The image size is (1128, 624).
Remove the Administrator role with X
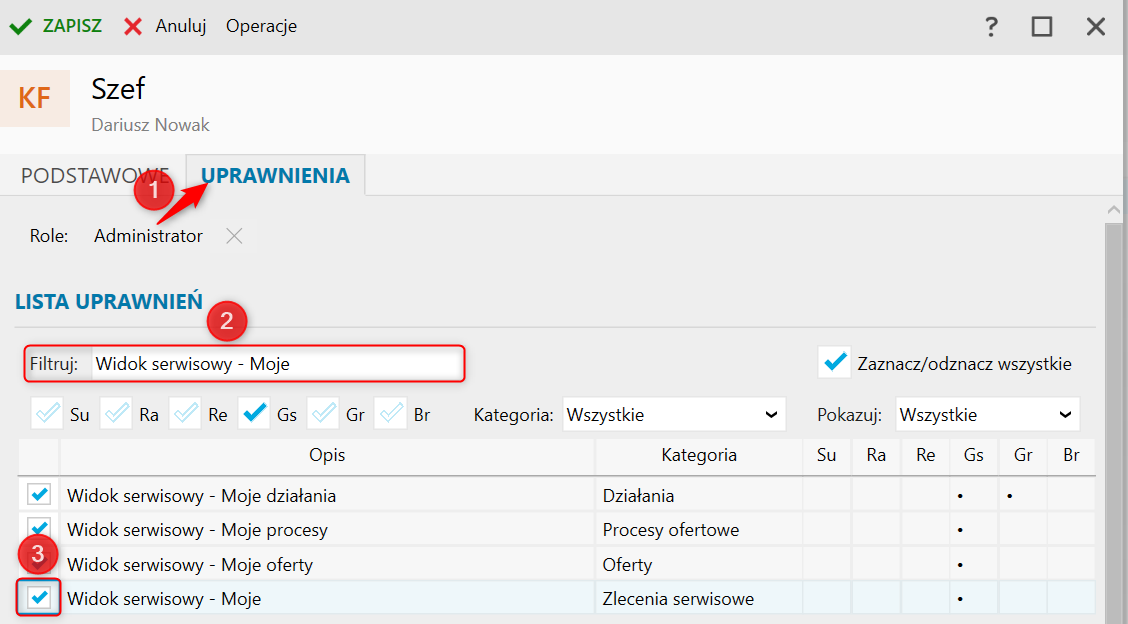coord(234,236)
